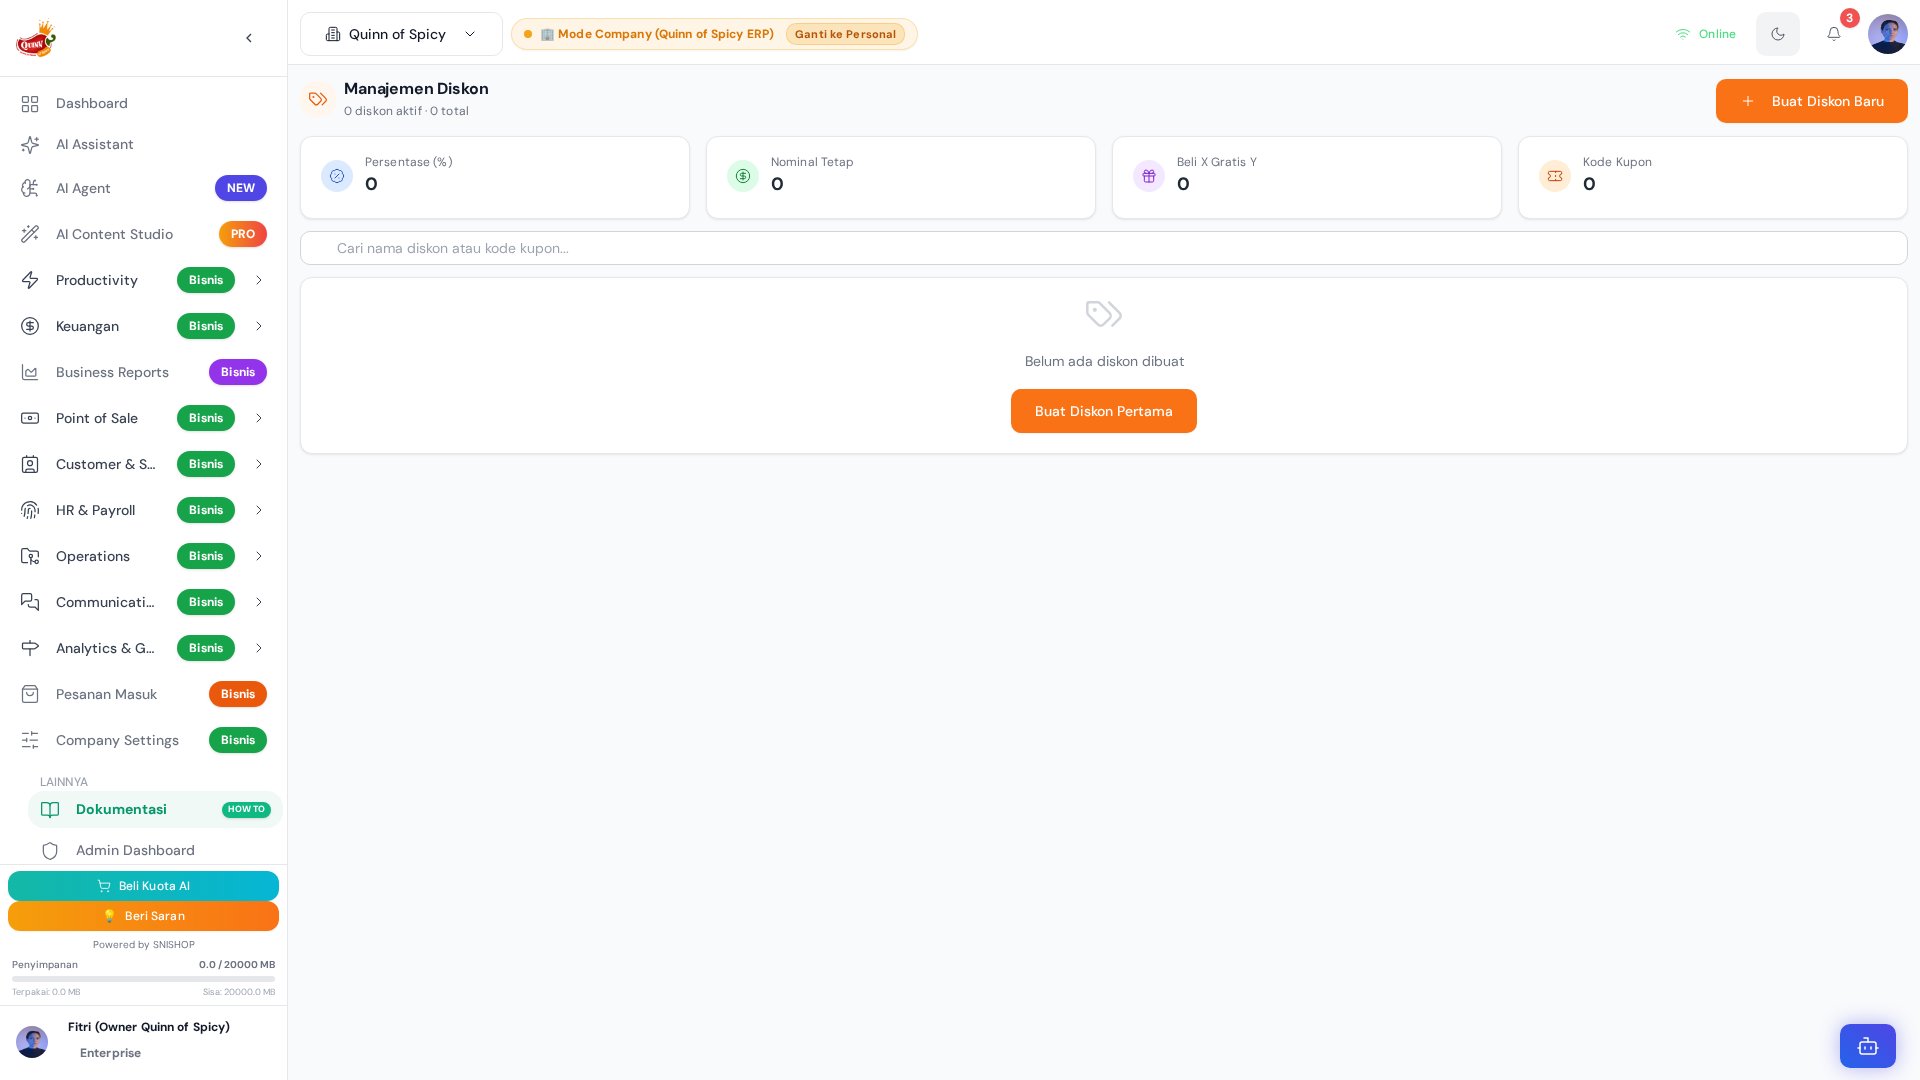Open Customer & S... menu item
The image size is (1920, 1080).
(143, 464)
